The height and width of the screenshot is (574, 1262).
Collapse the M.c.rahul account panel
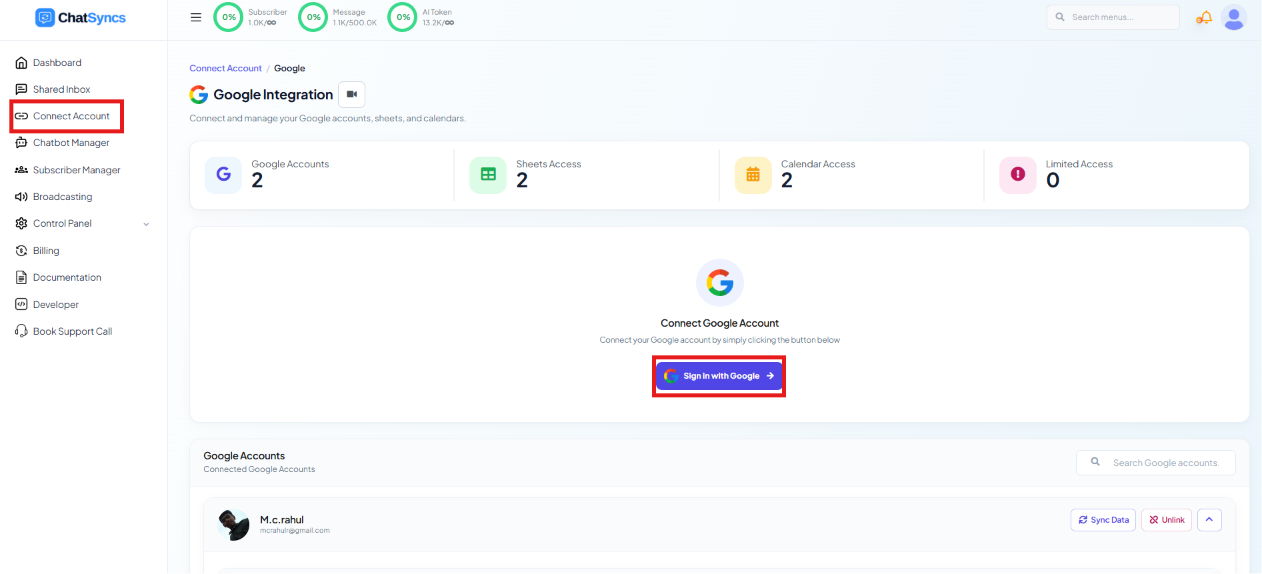(1209, 520)
